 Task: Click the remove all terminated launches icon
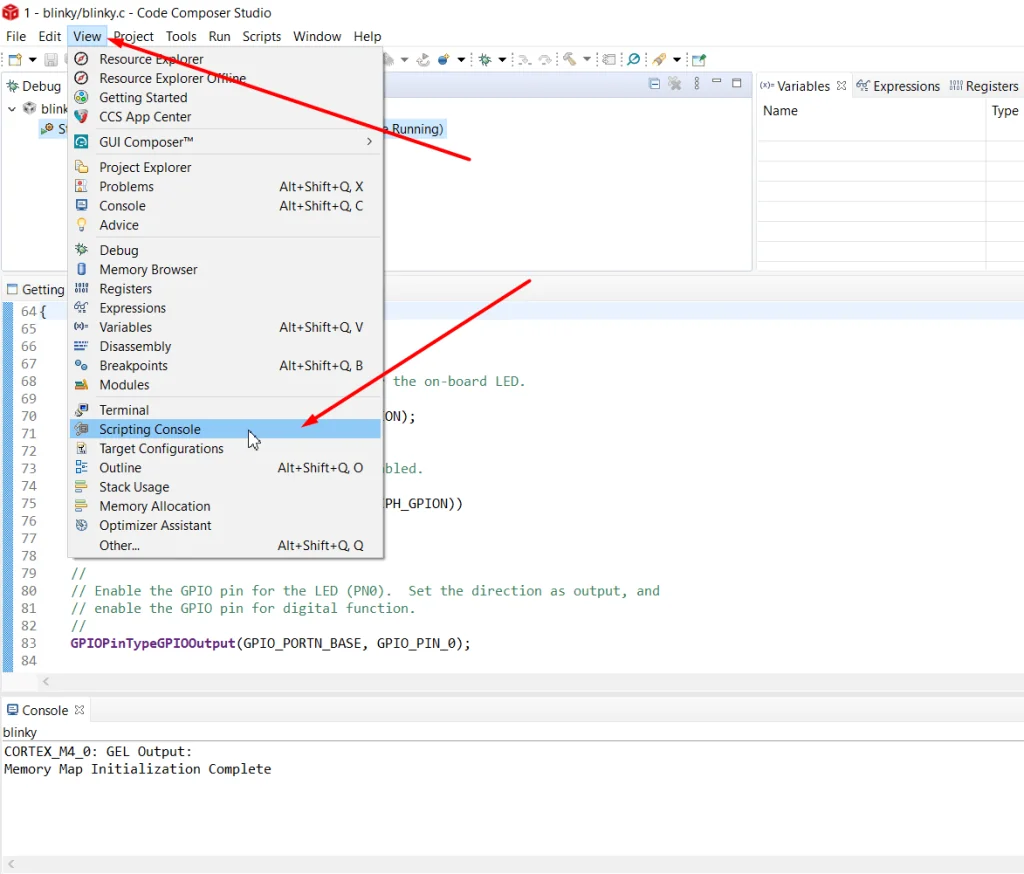click(x=675, y=84)
